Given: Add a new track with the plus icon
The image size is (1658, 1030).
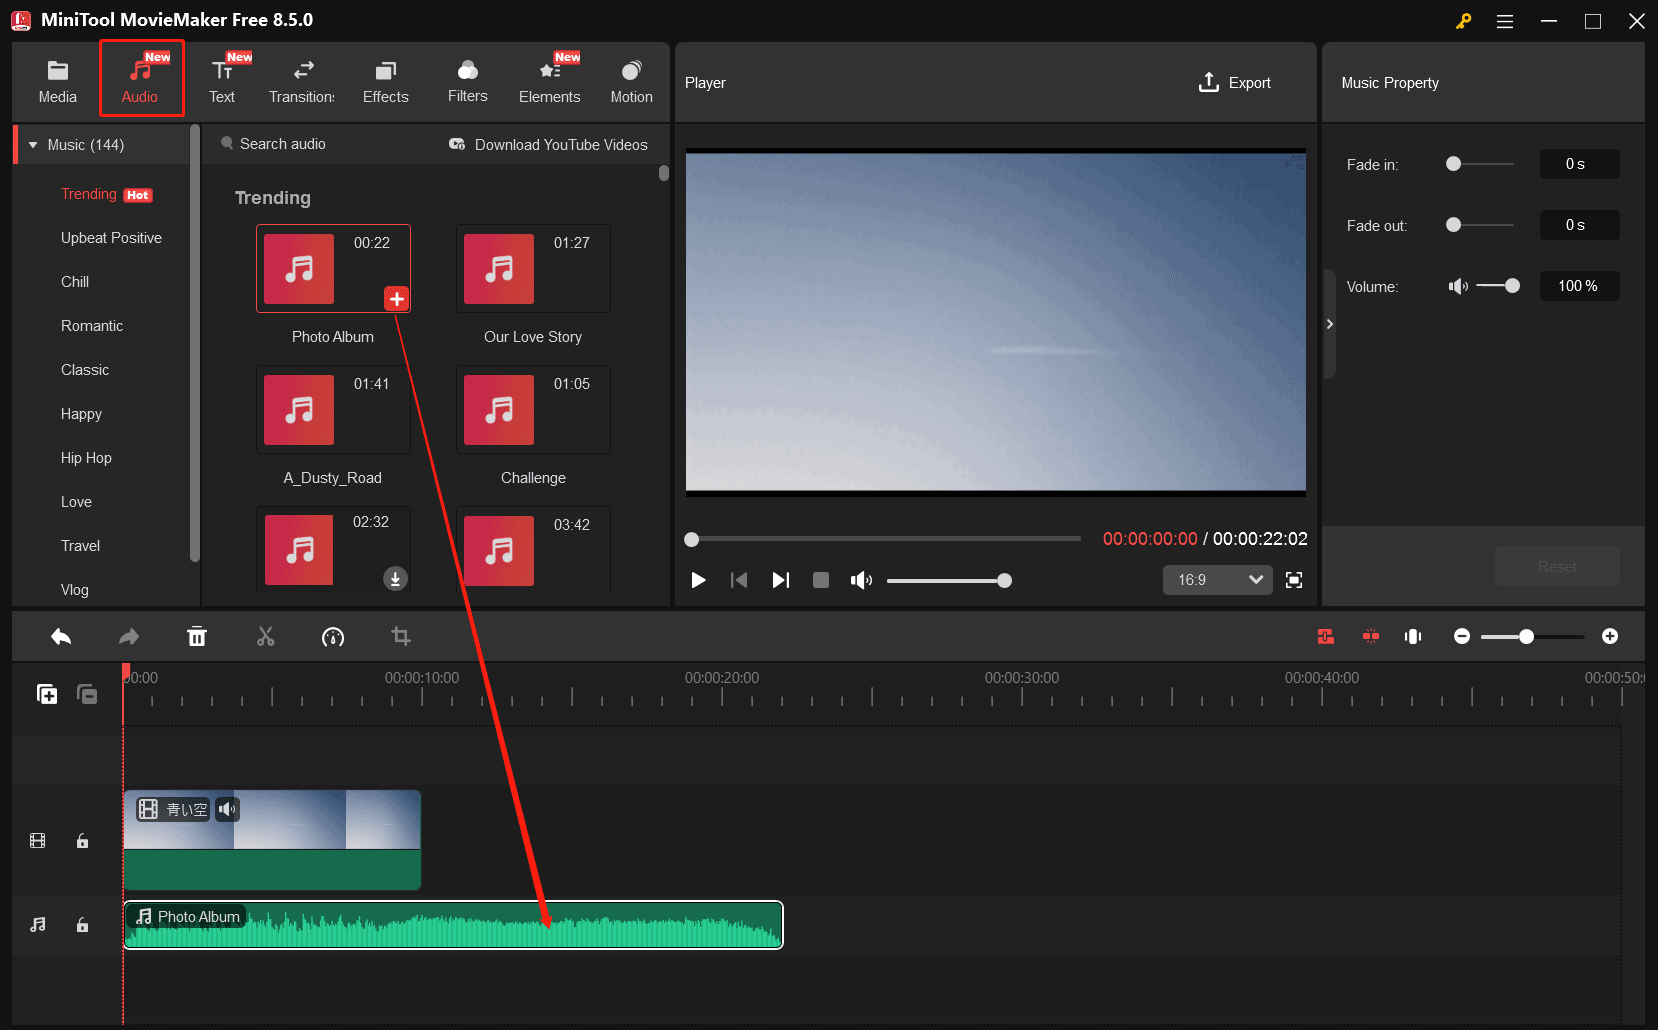Looking at the screenshot, I should [x=47, y=693].
